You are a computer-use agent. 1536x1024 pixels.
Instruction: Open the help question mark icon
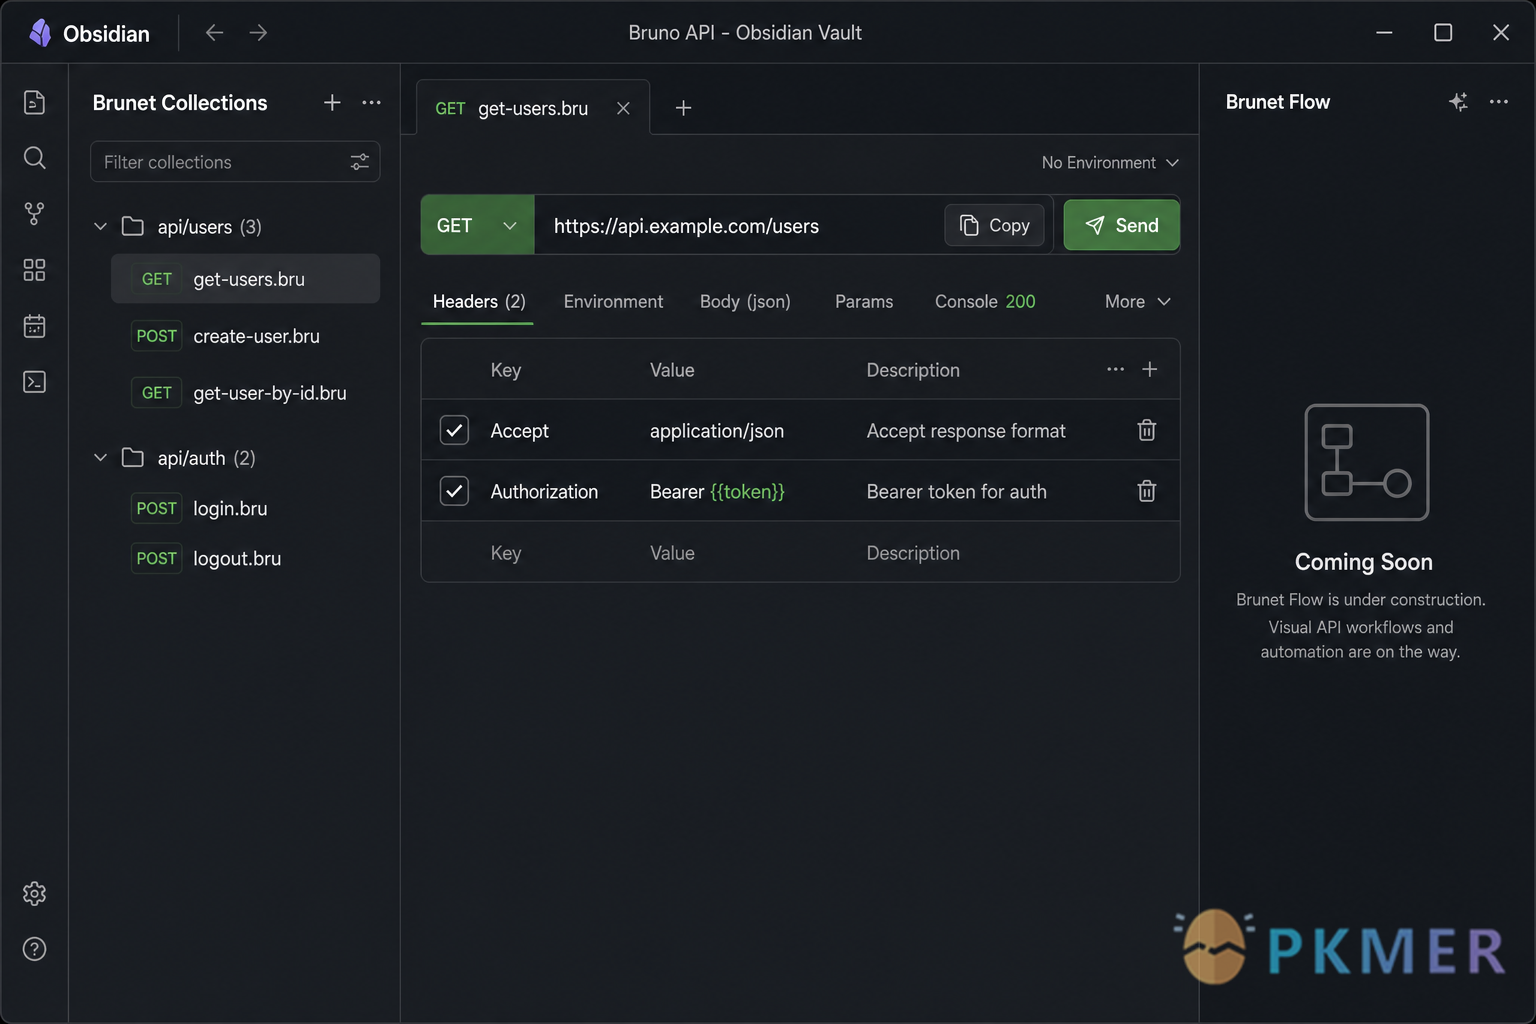pos(34,949)
